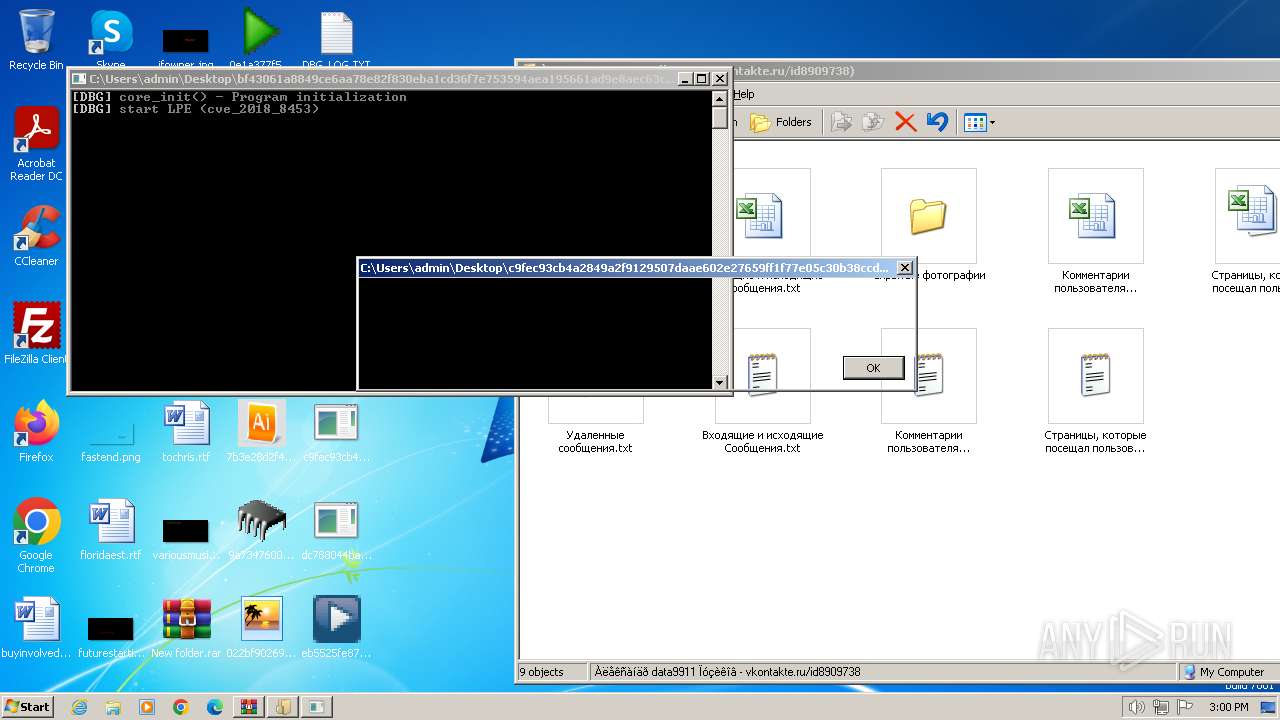Open the Skype desktop shortcut
The width and height of the screenshot is (1280, 720).
pyautogui.click(x=110, y=39)
